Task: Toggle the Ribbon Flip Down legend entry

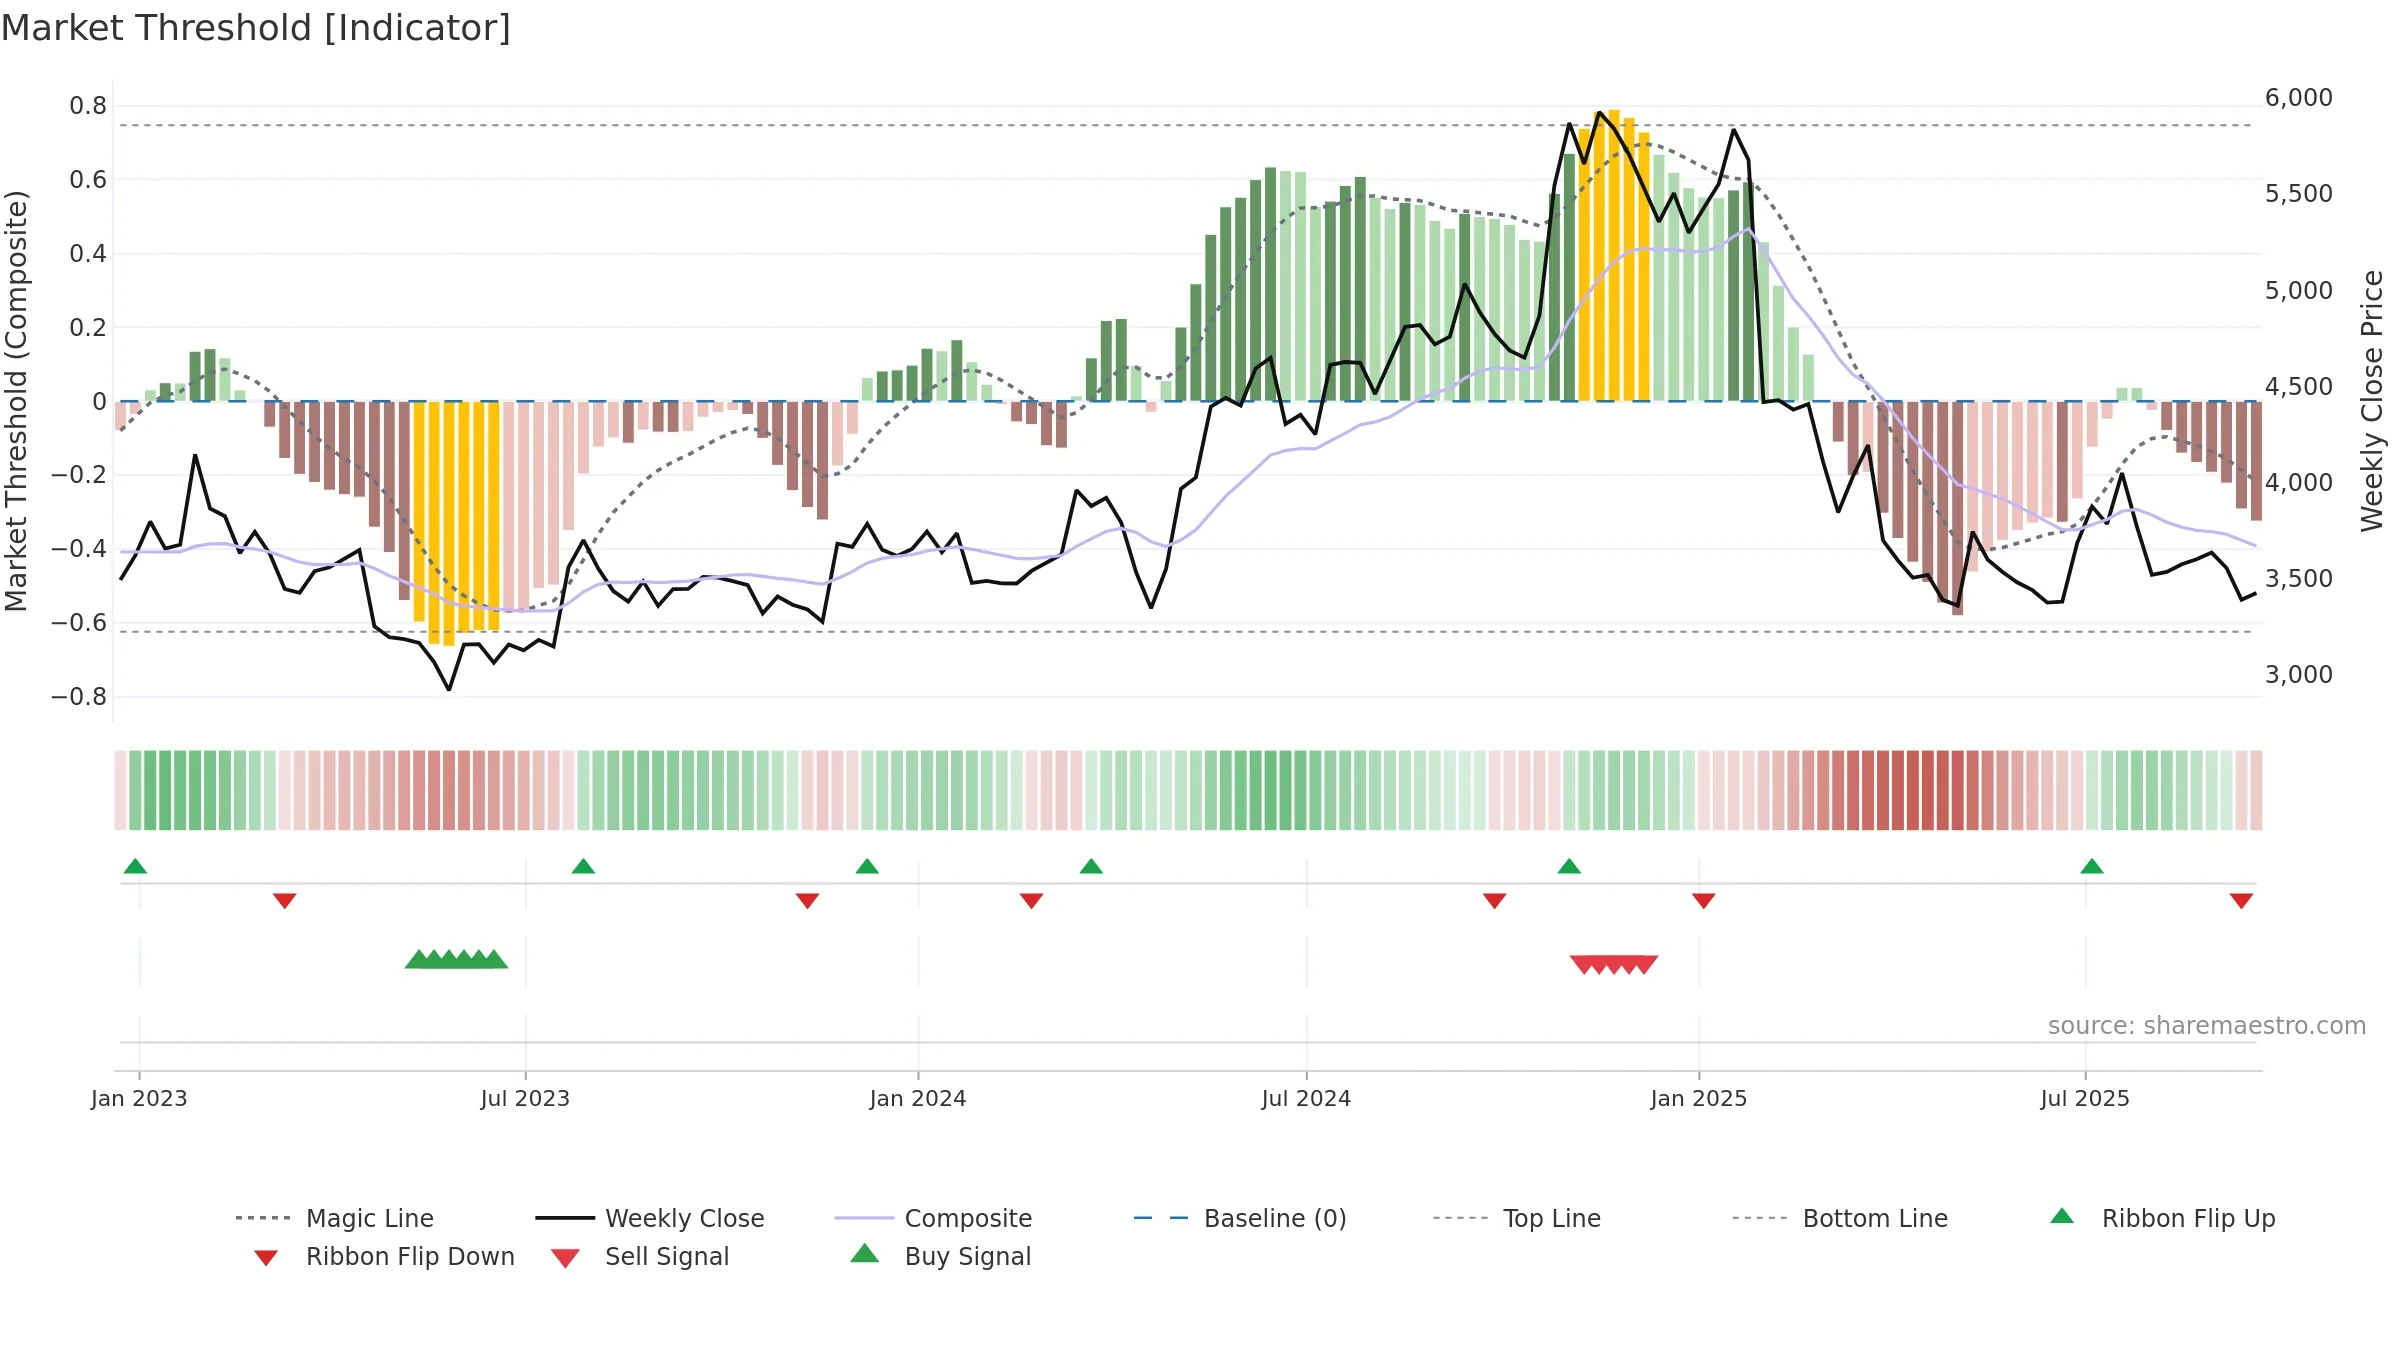Action: pos(384,1256)
